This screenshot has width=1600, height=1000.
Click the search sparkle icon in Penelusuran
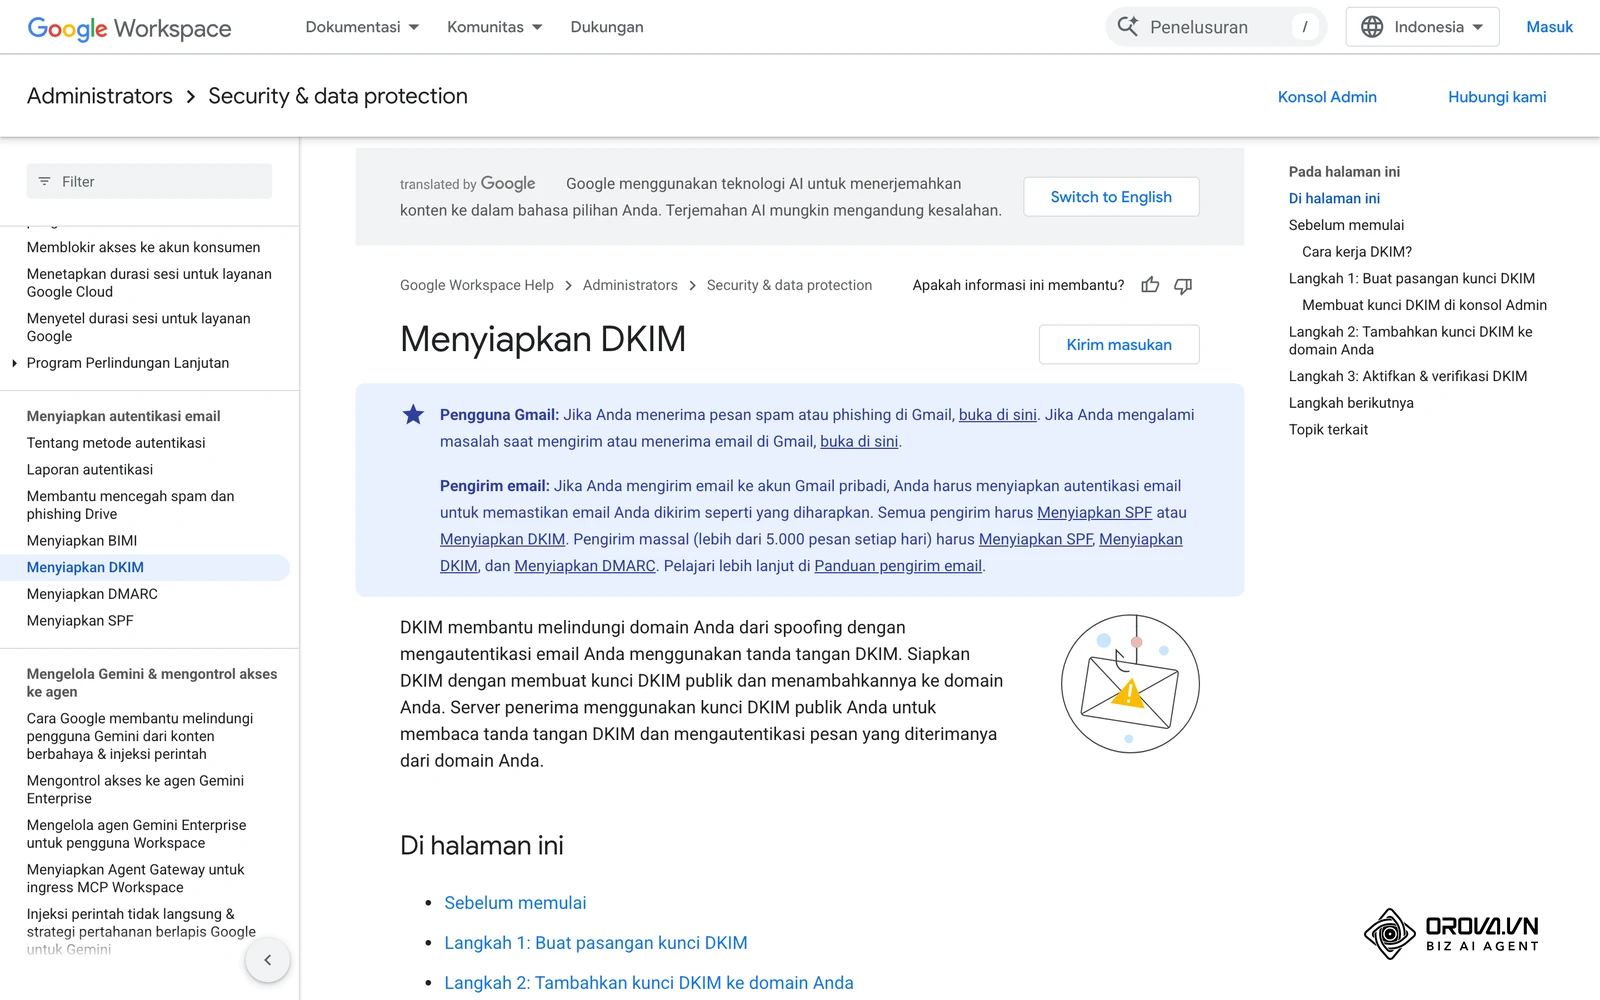click(x=1127, y=27)
